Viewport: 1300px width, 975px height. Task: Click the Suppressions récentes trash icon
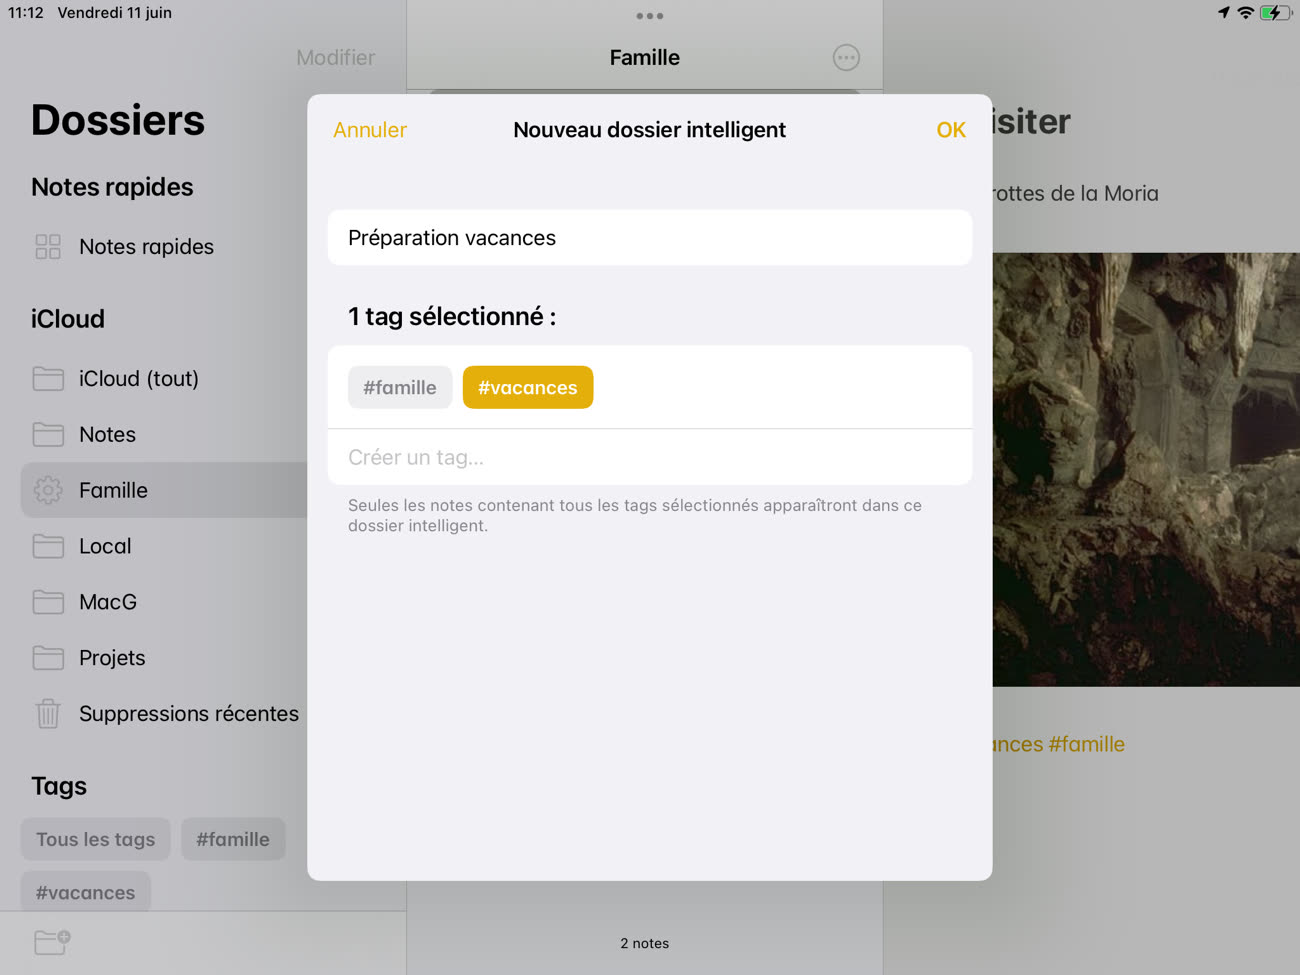48,714
